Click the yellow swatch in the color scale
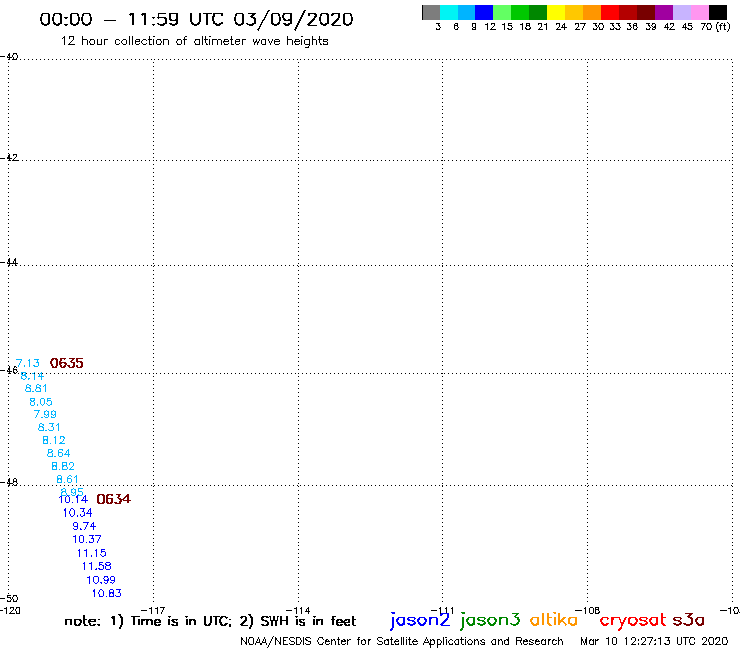Viewport: 740px width, 650px height. pyautogui.click(x=556, y=12)
